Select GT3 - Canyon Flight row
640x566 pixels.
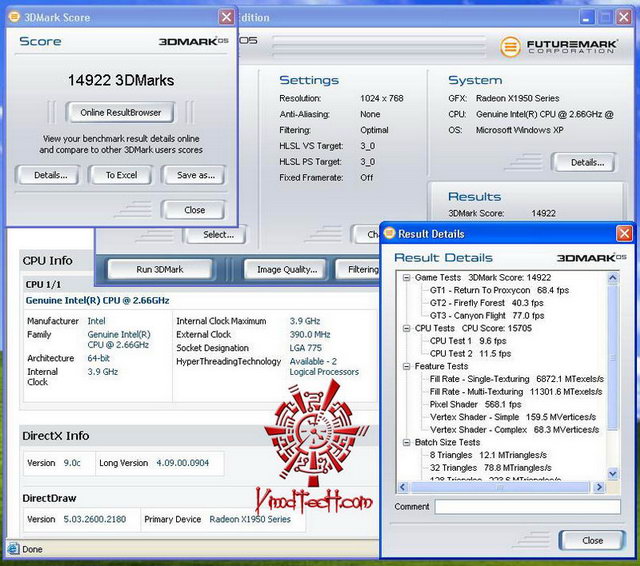(x=487, y=316)
